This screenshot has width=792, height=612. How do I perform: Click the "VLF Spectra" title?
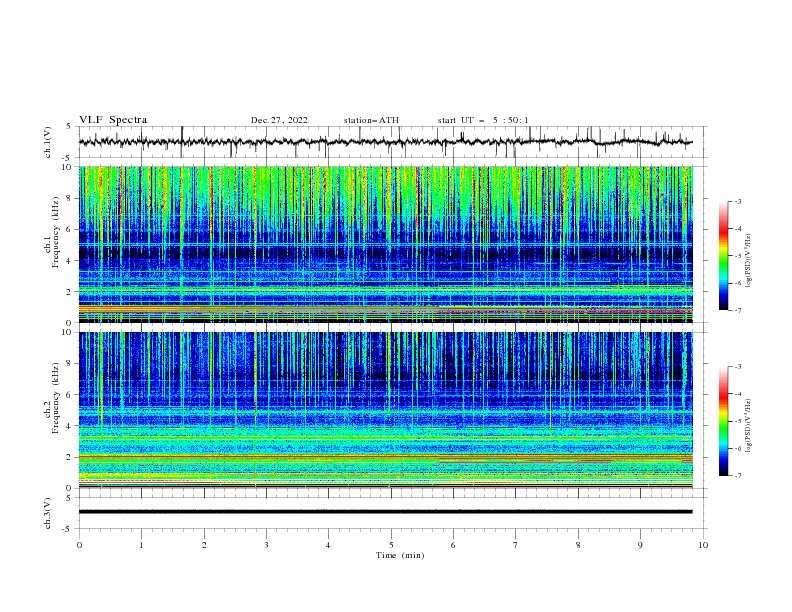pos(113,120)
